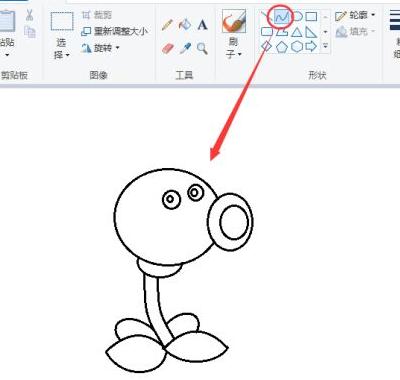Click the scissors Cut icon
Screen dimensions: 400x380
click(x=29, y=15)
